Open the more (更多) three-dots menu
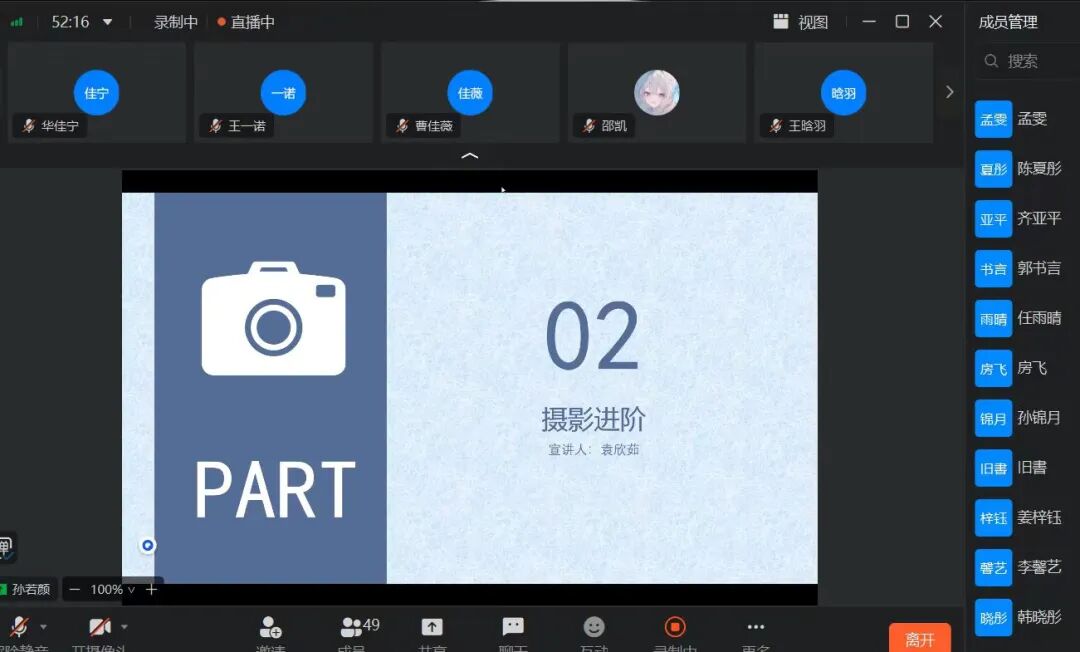Image resolution: width=1080 pixels, height=652 pixels. click(x=756, y=627)
